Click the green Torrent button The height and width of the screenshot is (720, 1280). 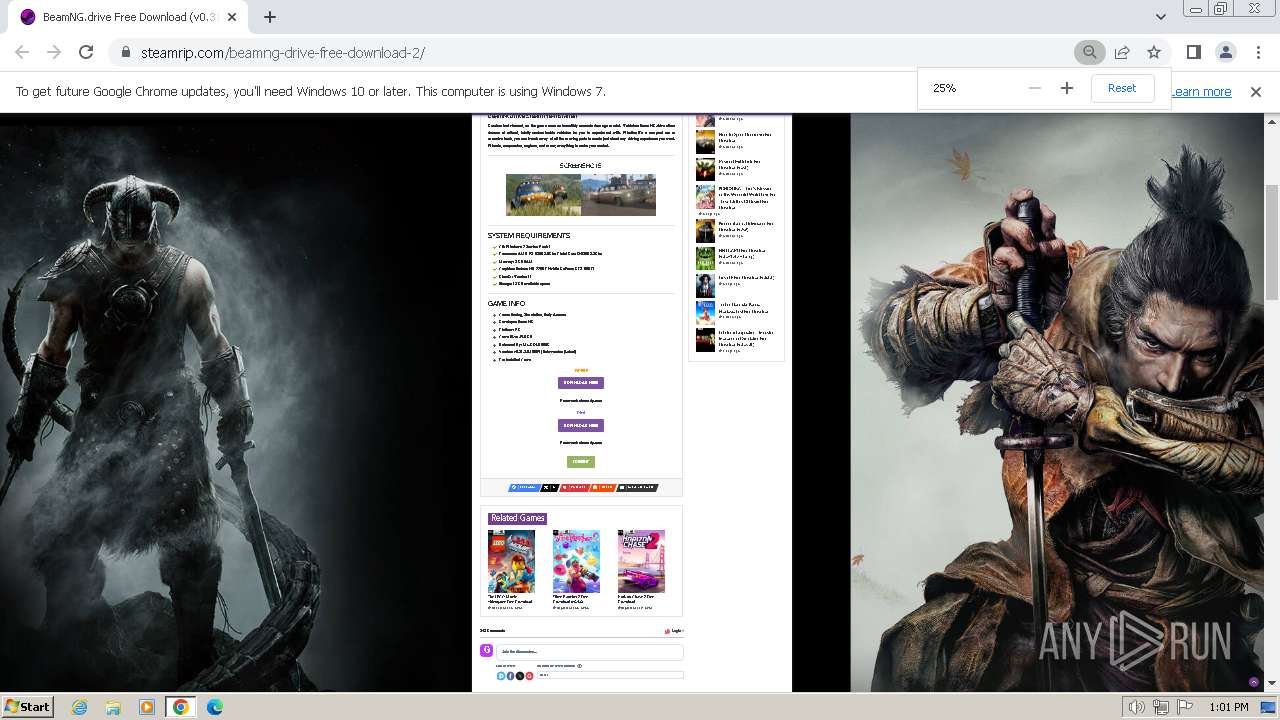[581, 462]
